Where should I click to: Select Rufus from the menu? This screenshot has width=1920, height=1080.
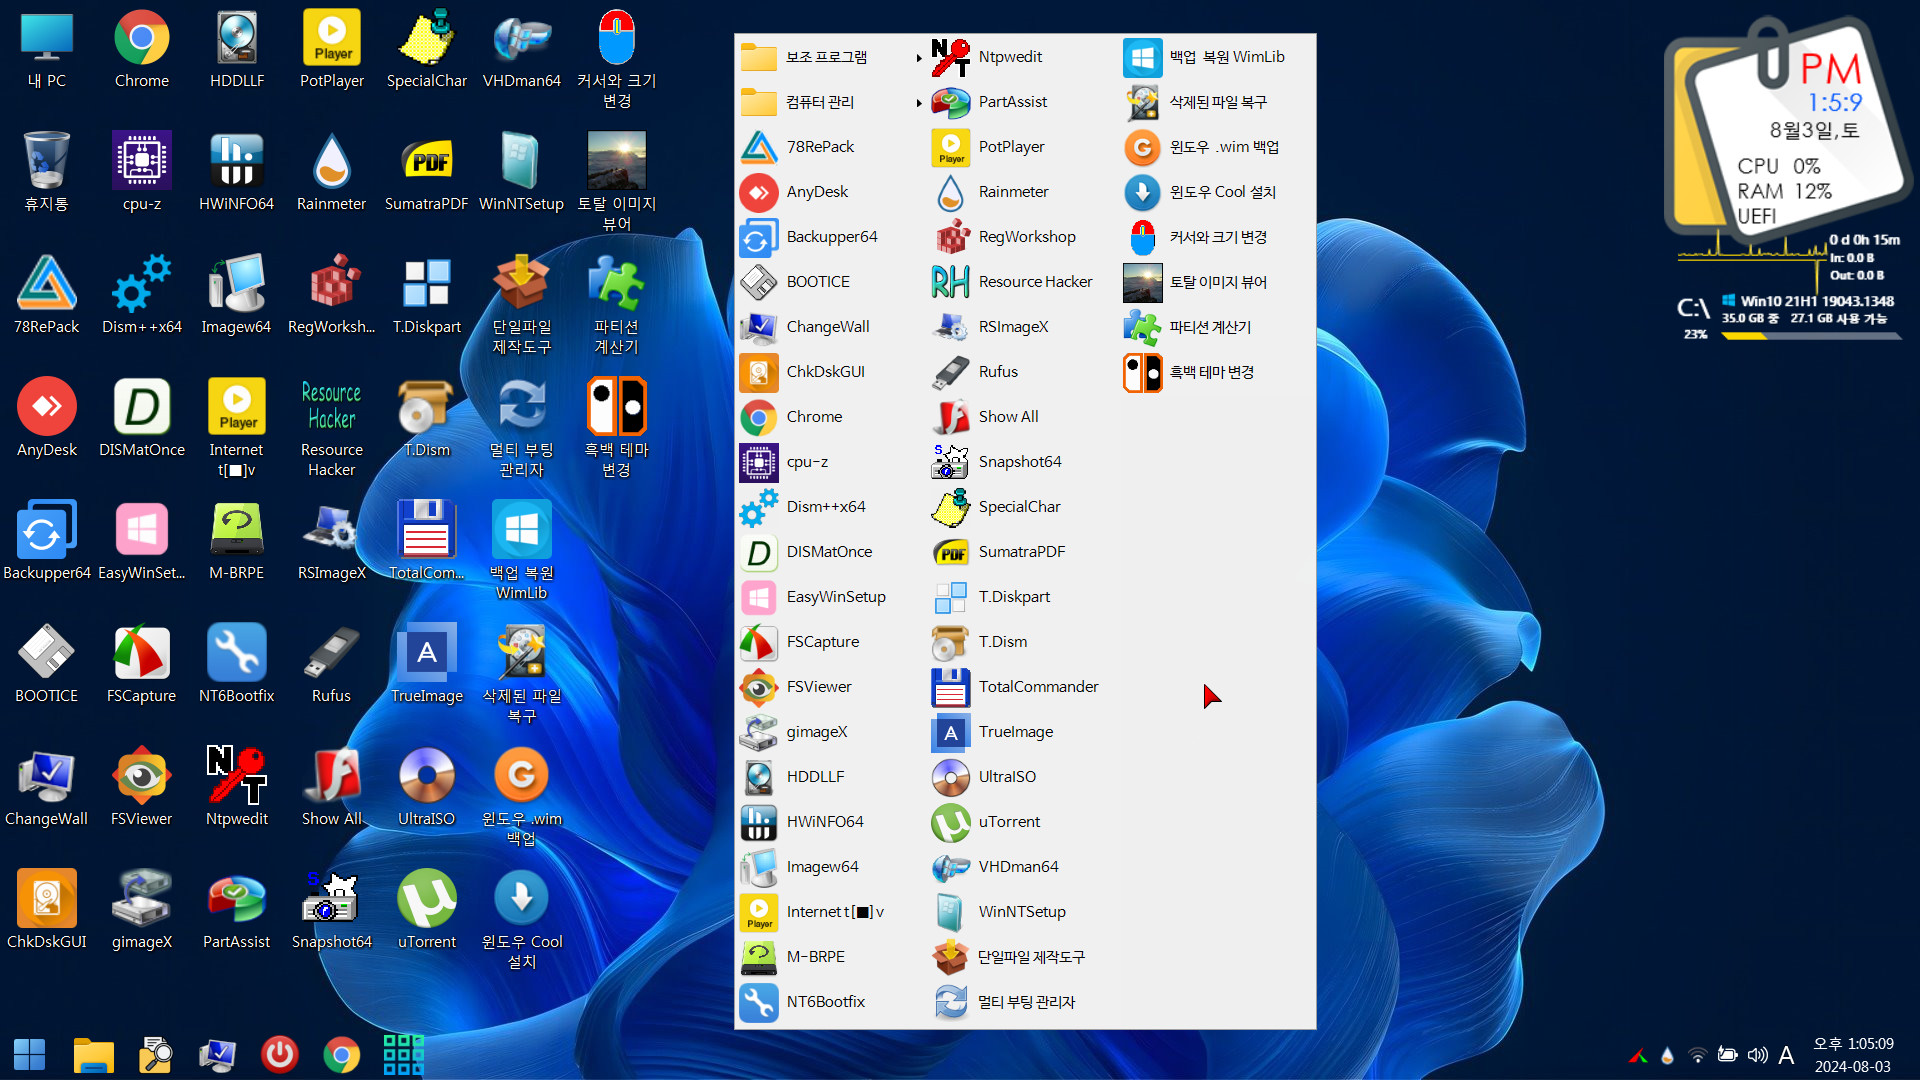tap(1022, 372)
